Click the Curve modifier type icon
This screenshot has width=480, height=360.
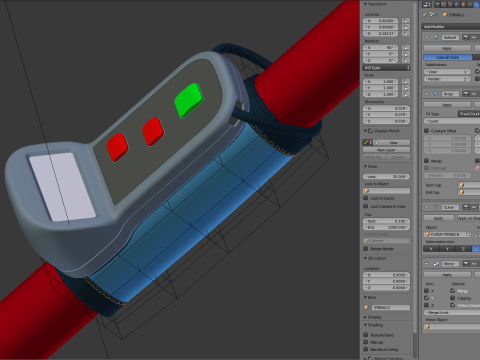[x=436, y=207]
